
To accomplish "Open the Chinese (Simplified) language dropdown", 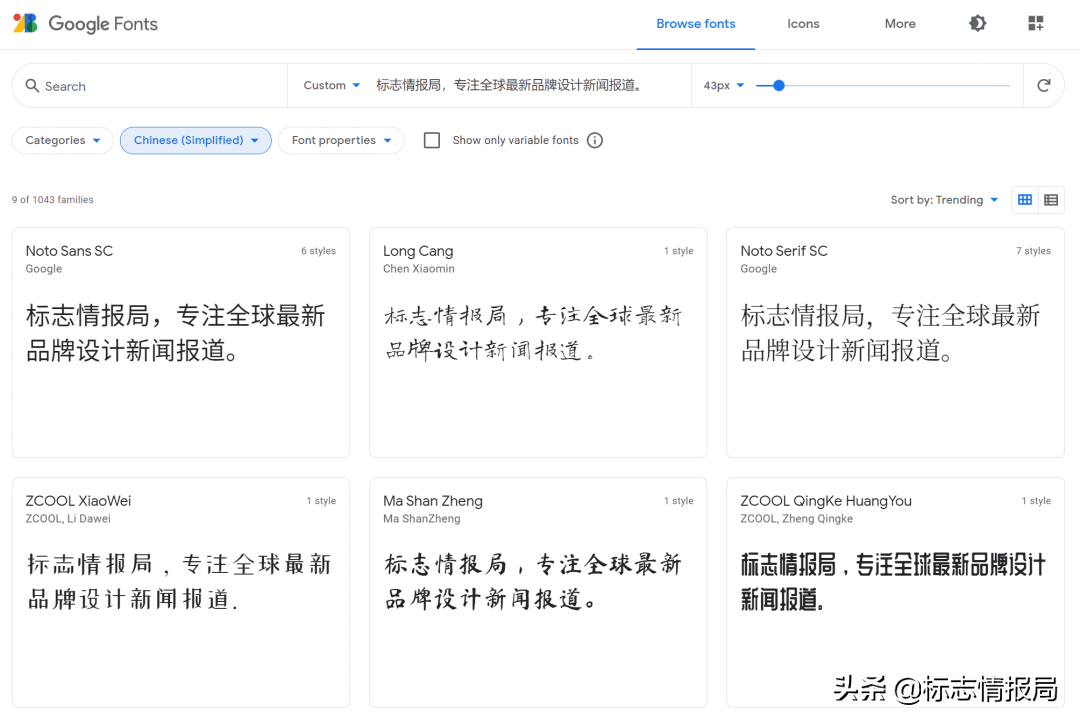I will 196,141.
